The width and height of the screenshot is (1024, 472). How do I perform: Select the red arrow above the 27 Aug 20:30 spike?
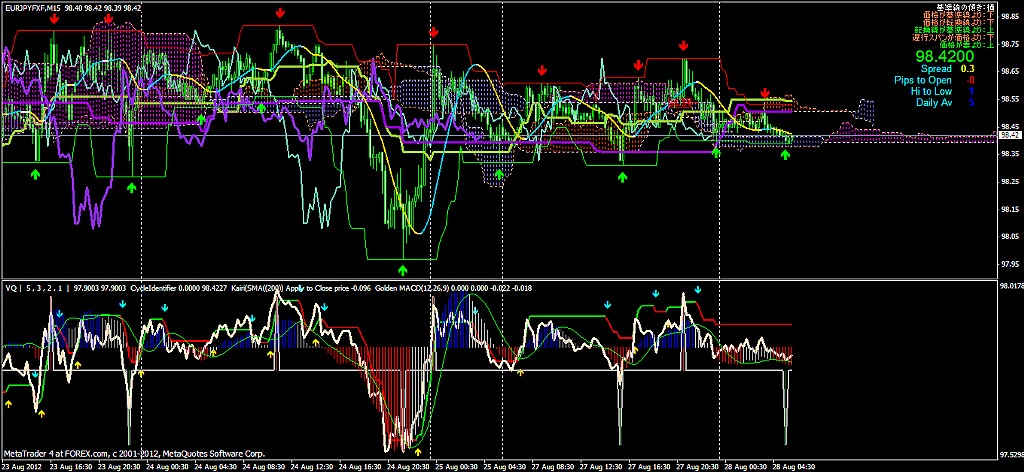point(683,46)
